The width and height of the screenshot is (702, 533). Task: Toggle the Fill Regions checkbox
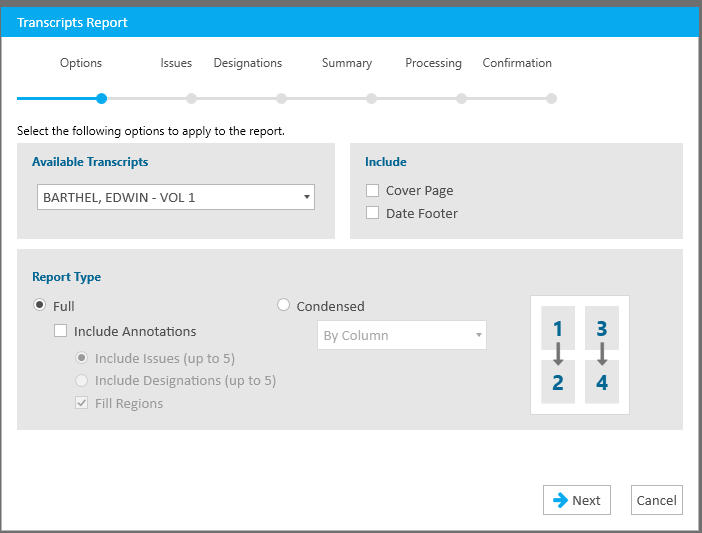point(81,403)
